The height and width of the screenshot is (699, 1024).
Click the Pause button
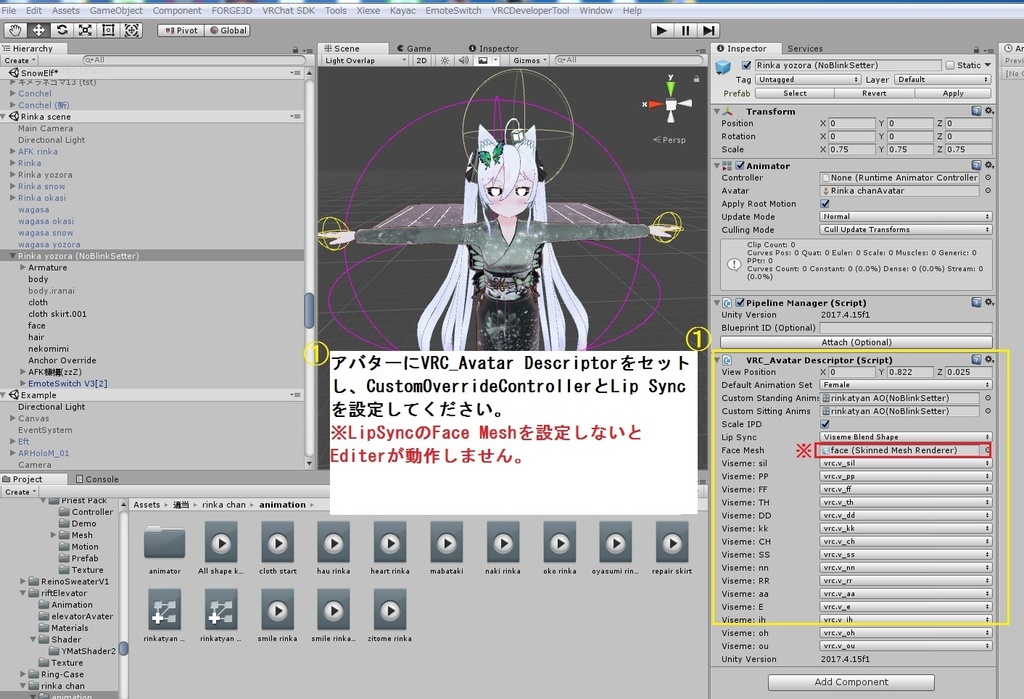point(684,30)
